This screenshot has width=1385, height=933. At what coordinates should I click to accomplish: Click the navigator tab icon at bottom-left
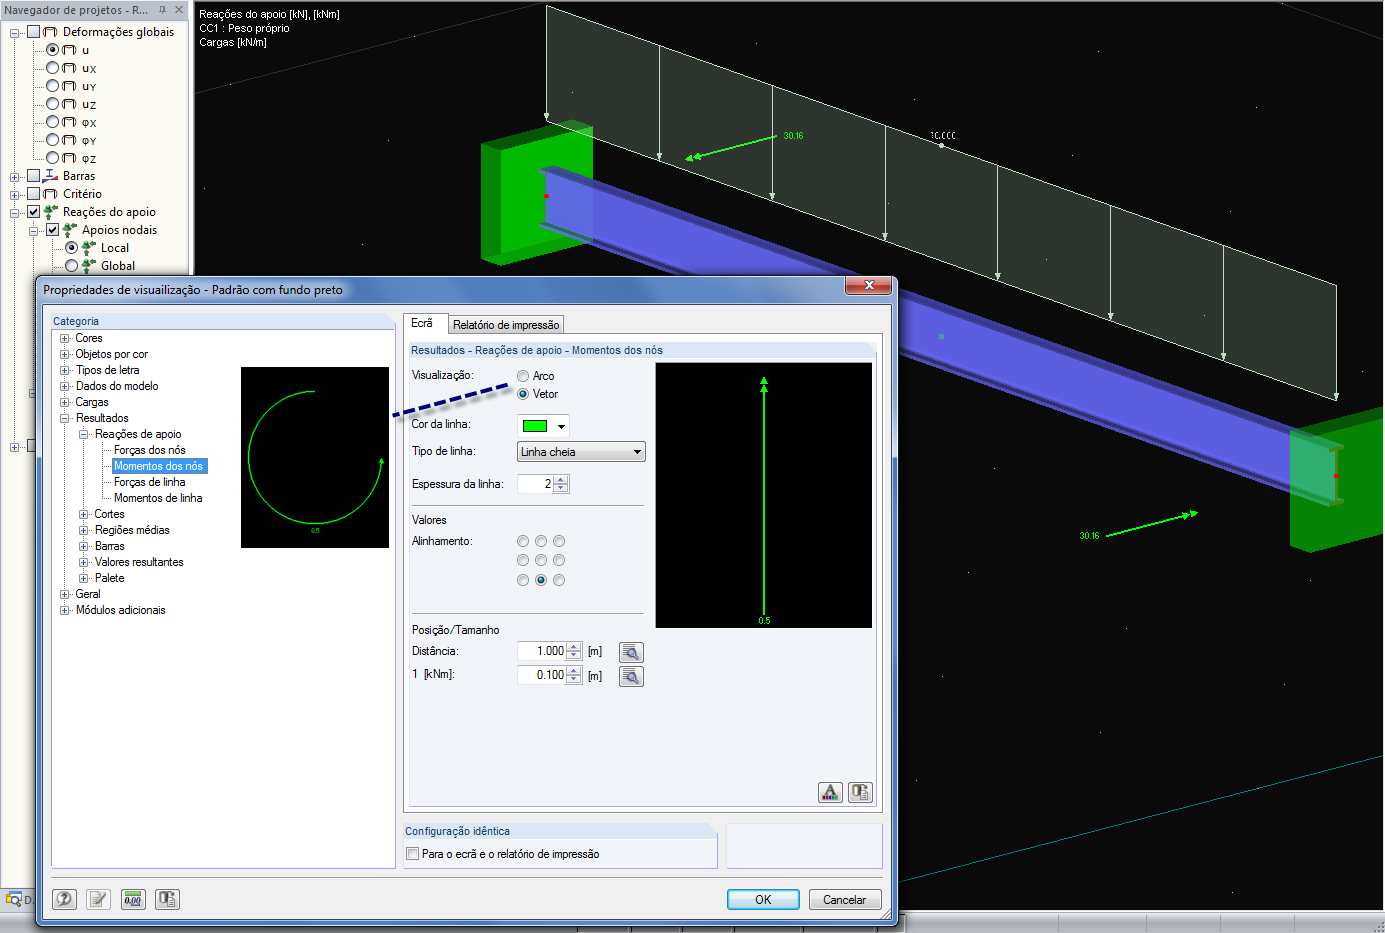coord(14,899)
